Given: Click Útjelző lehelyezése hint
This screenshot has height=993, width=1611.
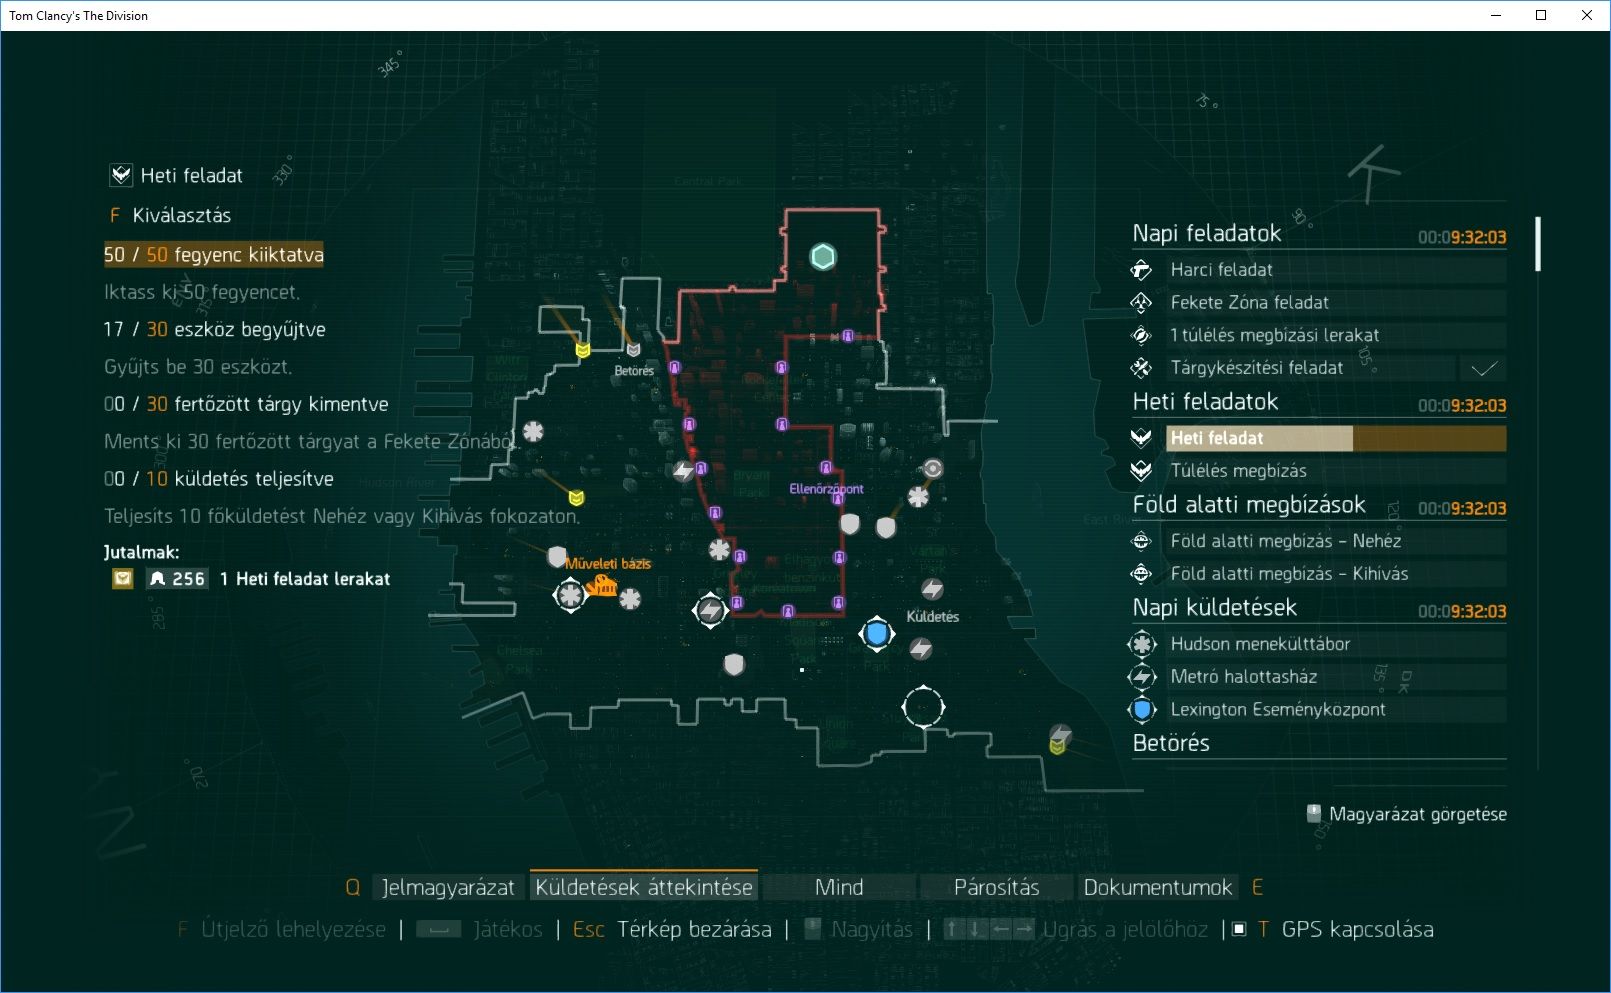Looking at the screenshot, I should pyautogui.click(x=281, y=930).
